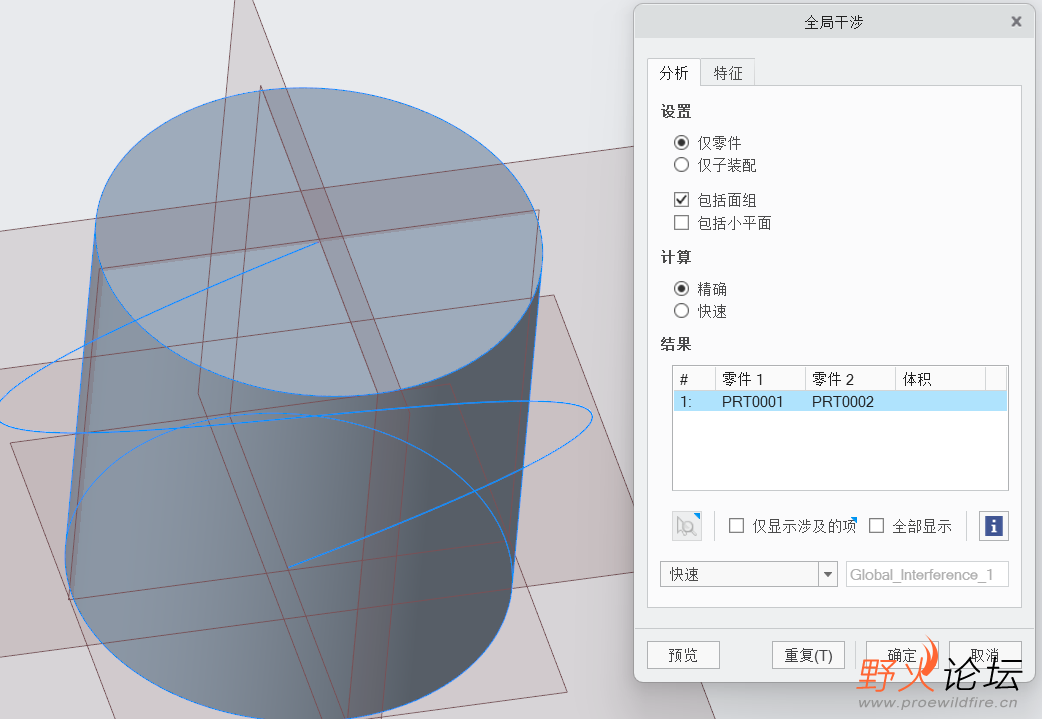Click the magnifier display-result icon
The image size is (1042, 719).
click(686, 526)
